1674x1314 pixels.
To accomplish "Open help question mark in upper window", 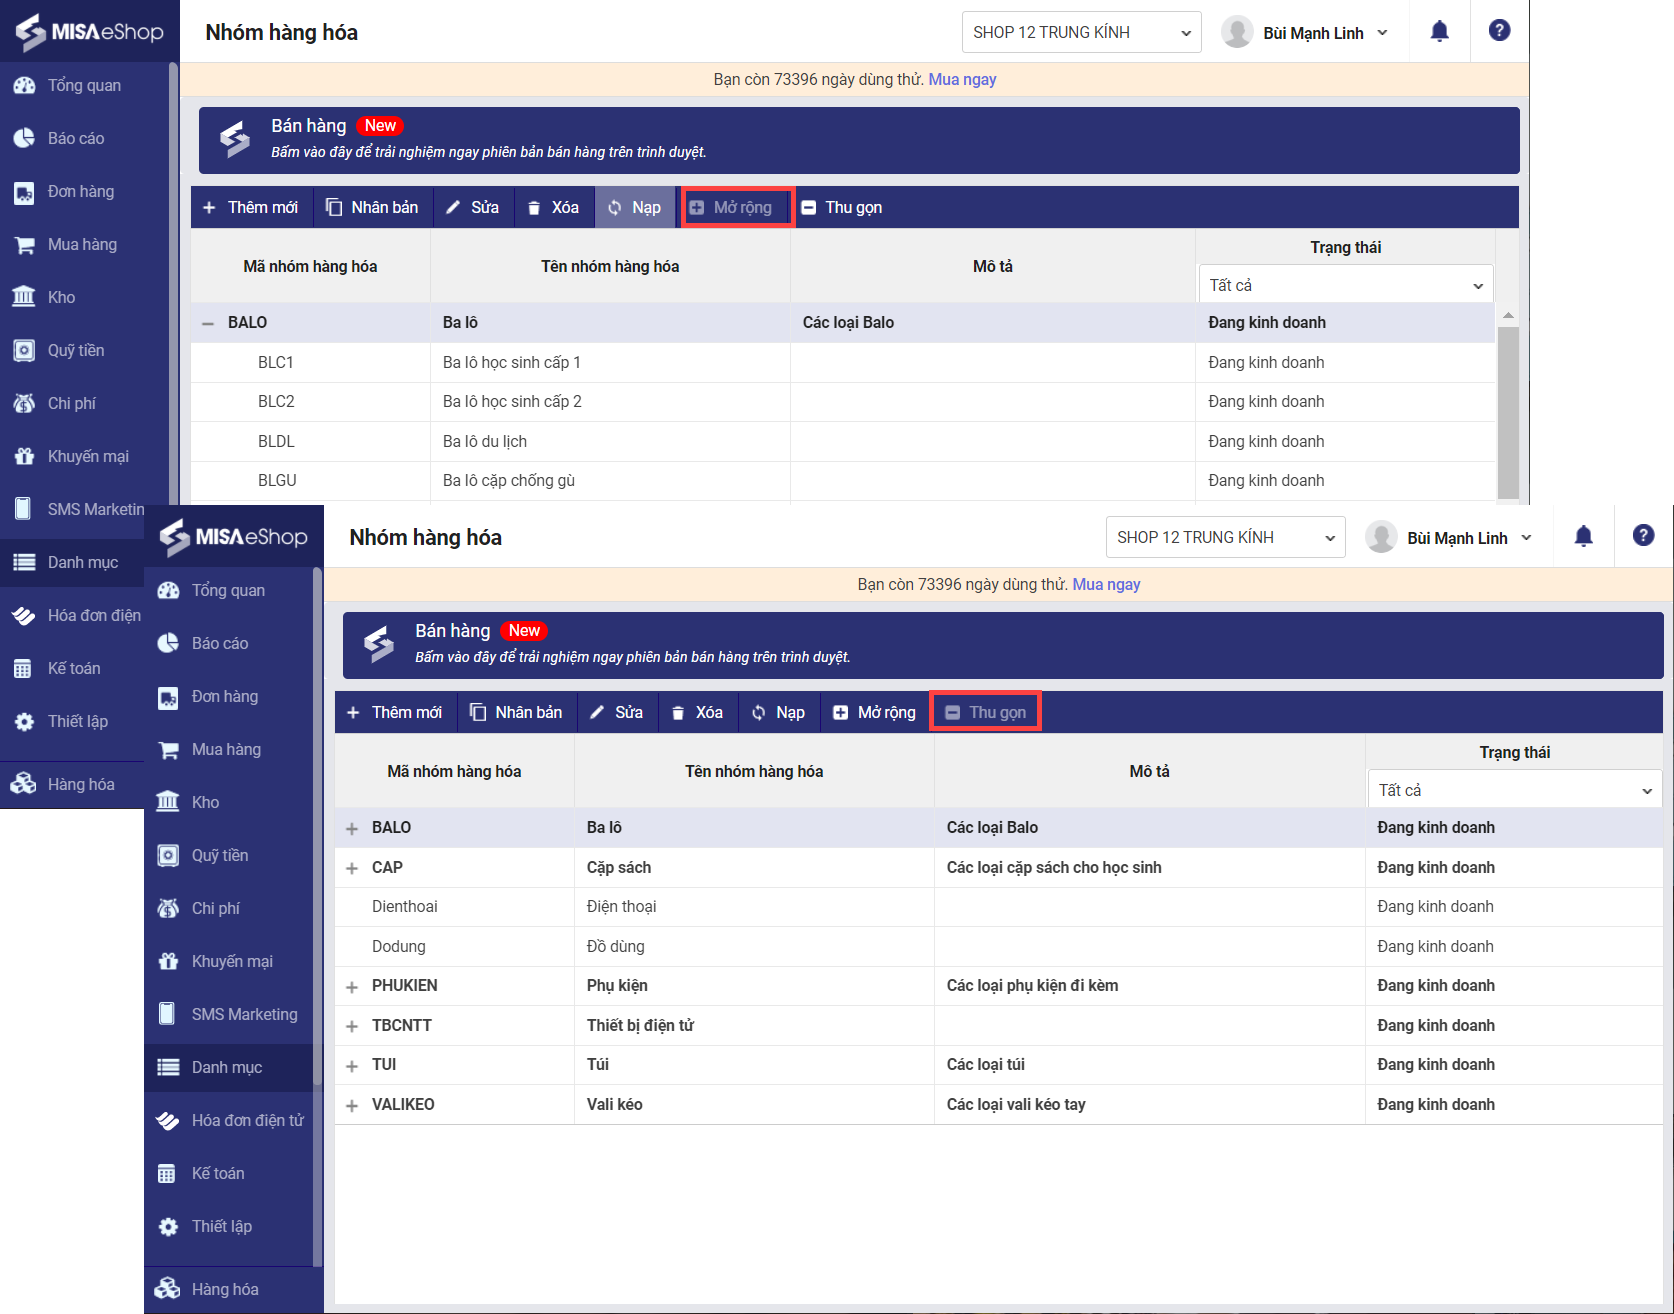I will coord(1499,30).
